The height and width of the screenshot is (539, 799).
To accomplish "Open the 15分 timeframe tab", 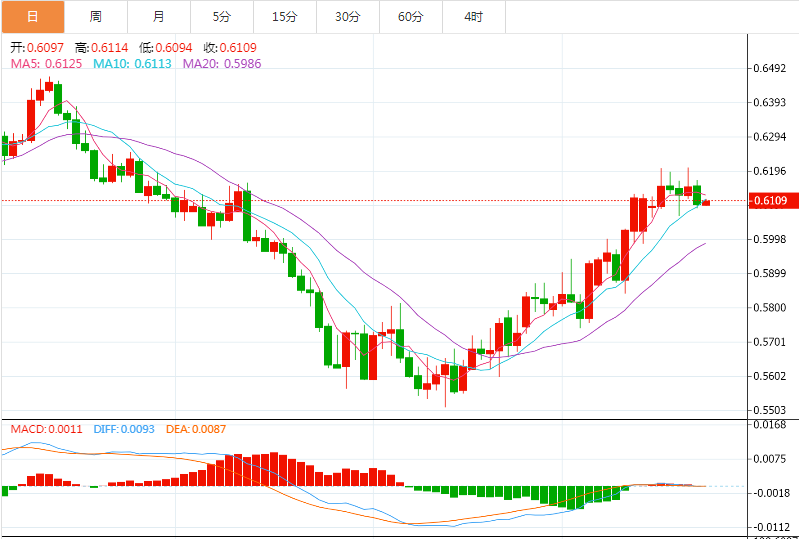I will [x=285, y=17].
